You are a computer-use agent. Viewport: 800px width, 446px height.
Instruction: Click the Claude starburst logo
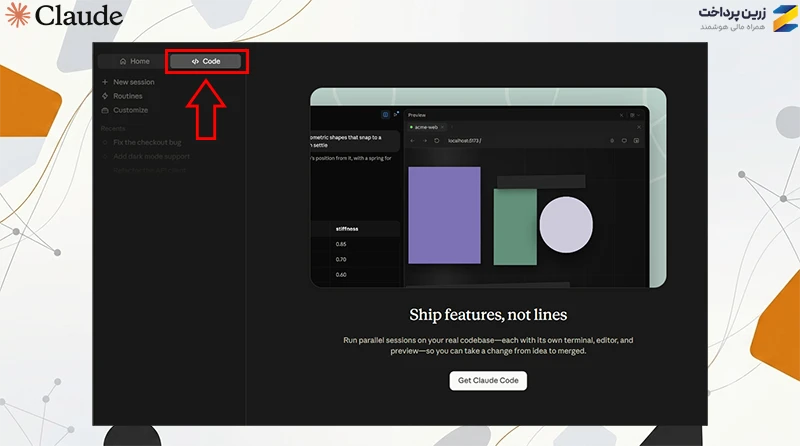tap(17, 14)
